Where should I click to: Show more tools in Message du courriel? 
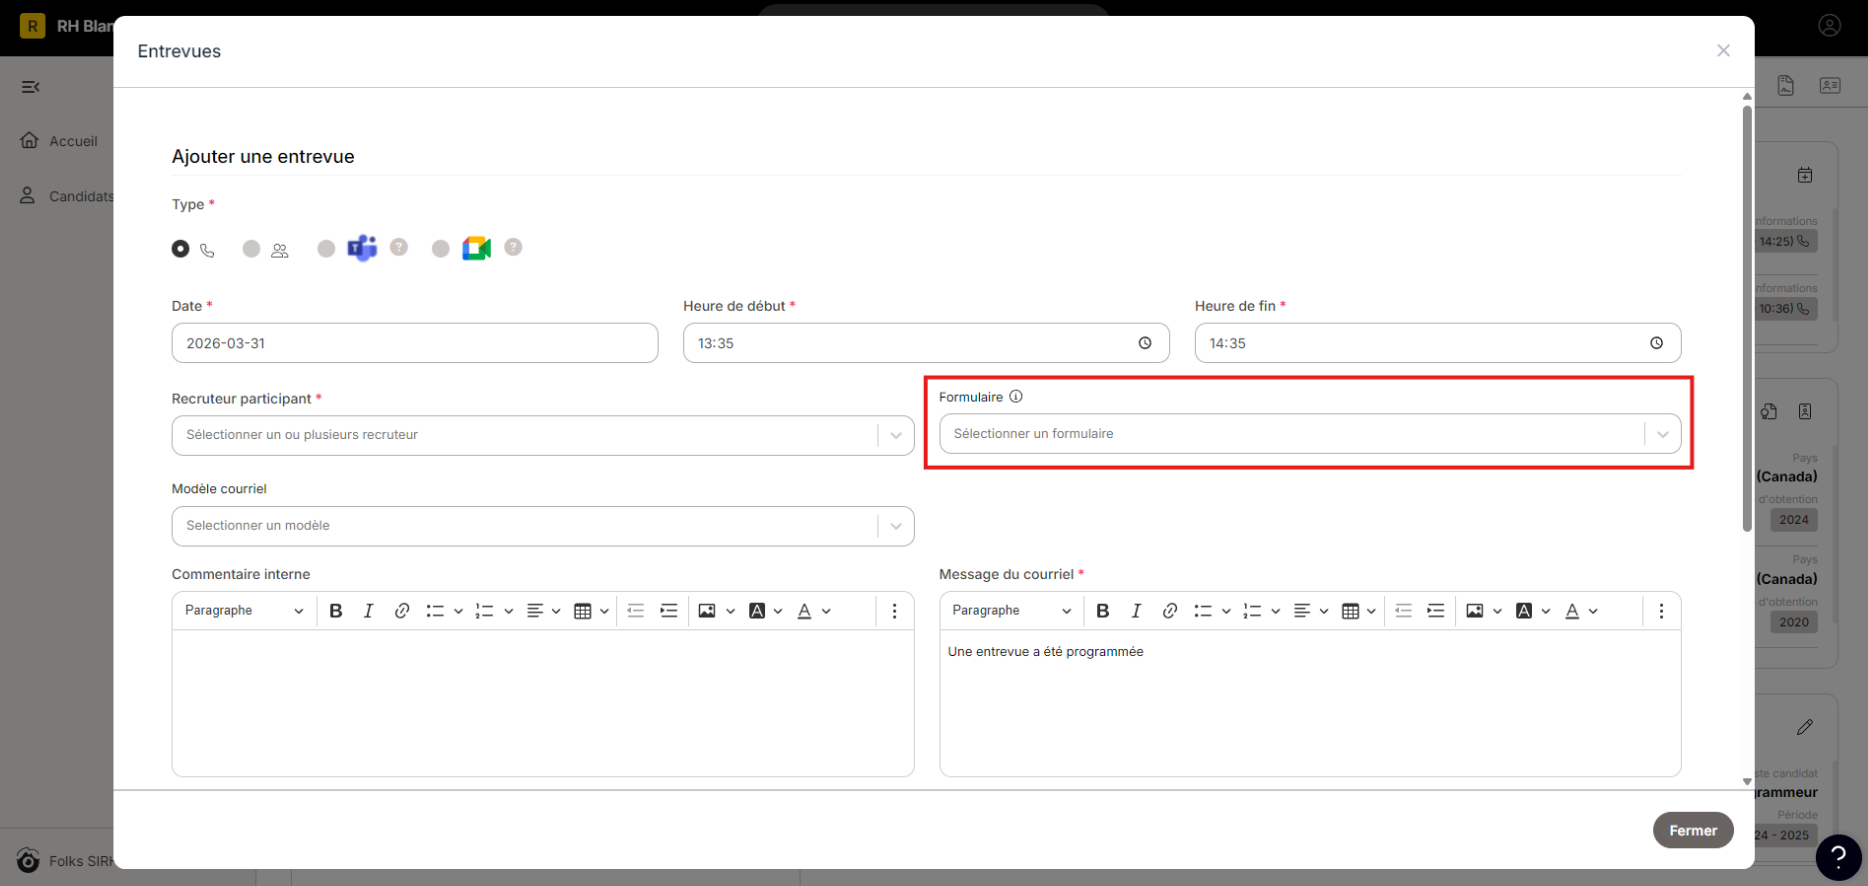[1661, 611]
